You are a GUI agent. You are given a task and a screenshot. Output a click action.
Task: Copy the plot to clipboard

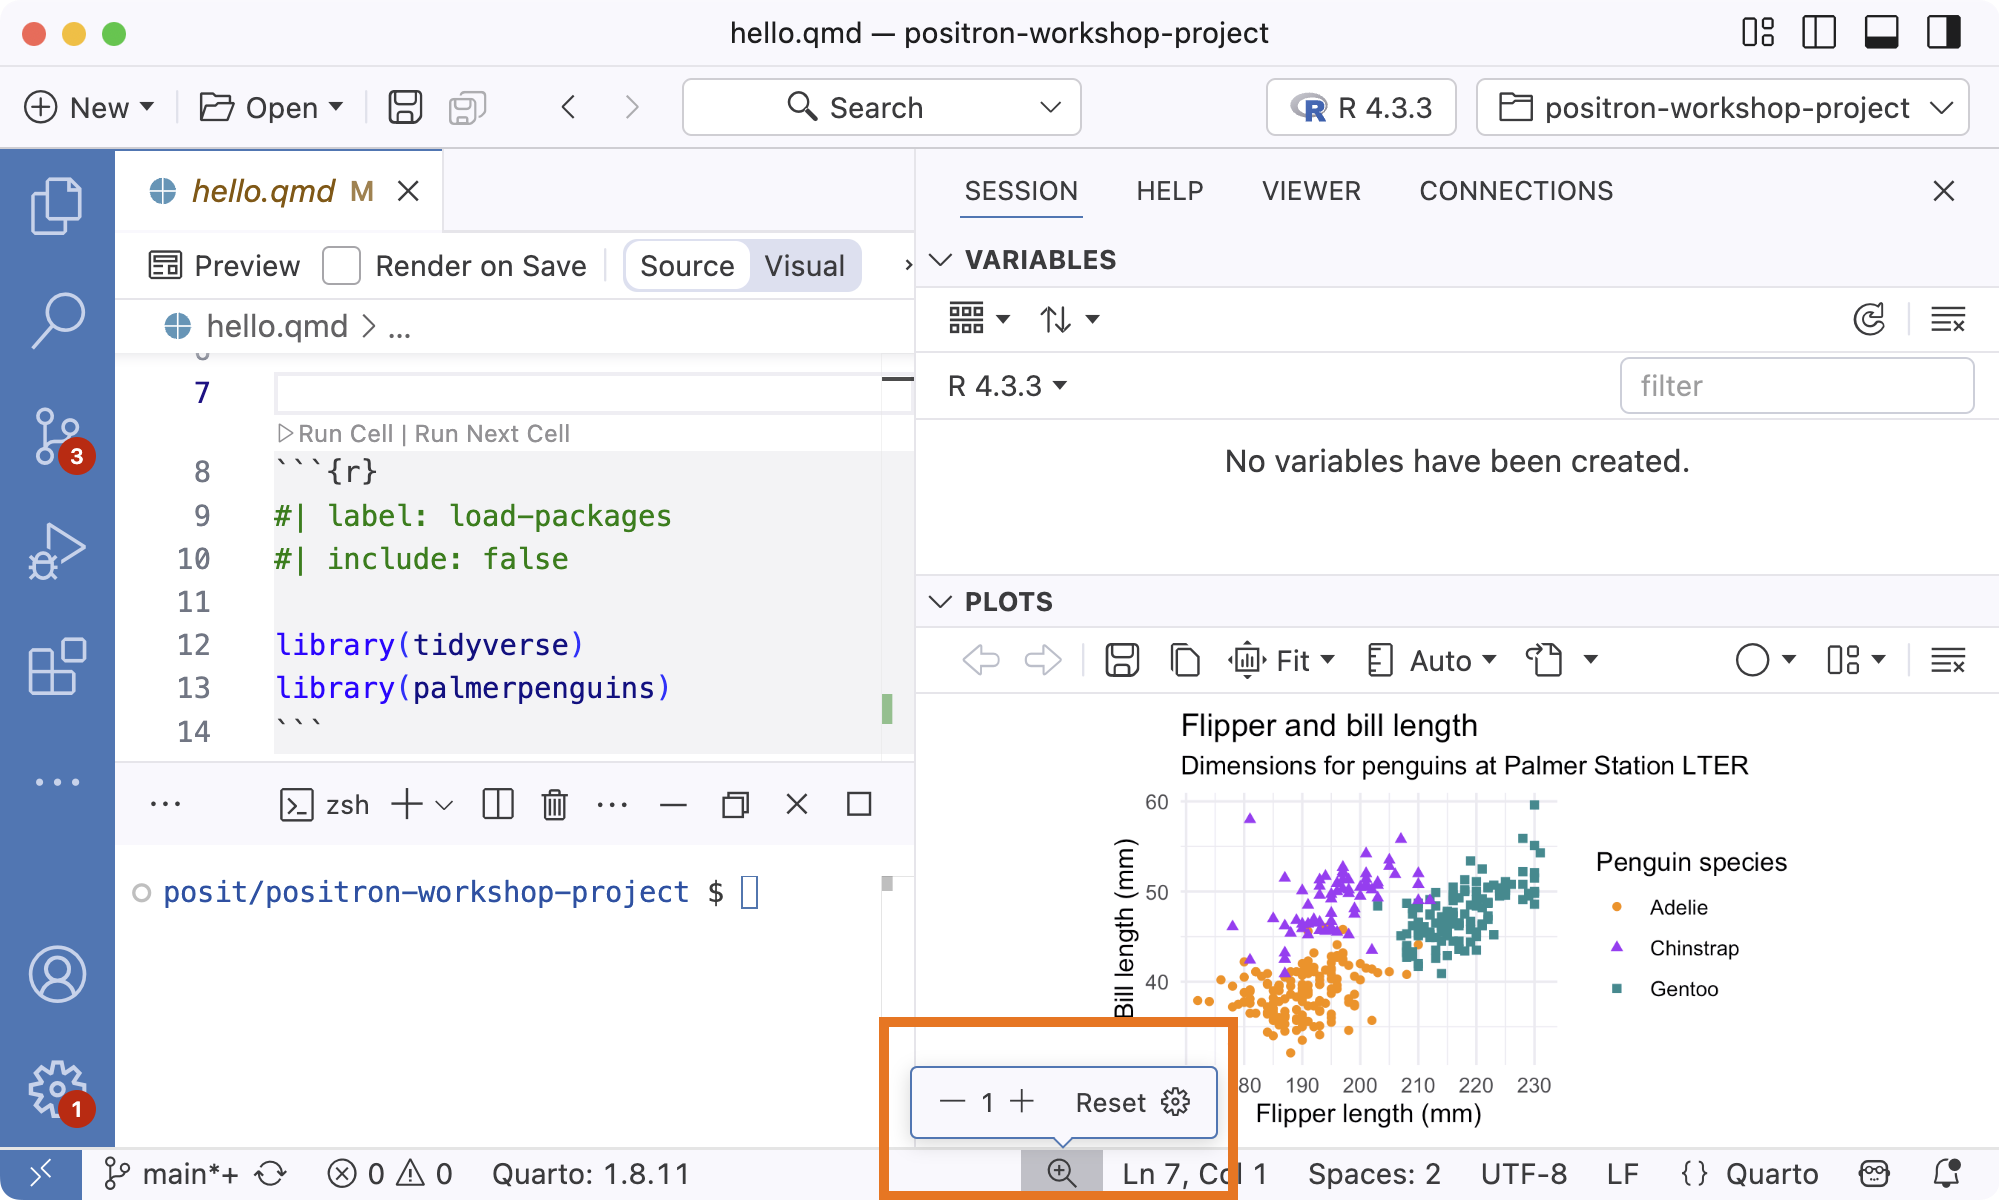[x=1185, y=660]
